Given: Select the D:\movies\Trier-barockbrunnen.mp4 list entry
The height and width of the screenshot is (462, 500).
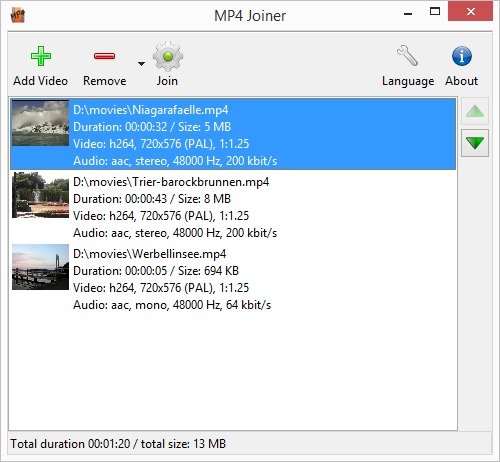Looking at the screenshot, I should (233, 207).
